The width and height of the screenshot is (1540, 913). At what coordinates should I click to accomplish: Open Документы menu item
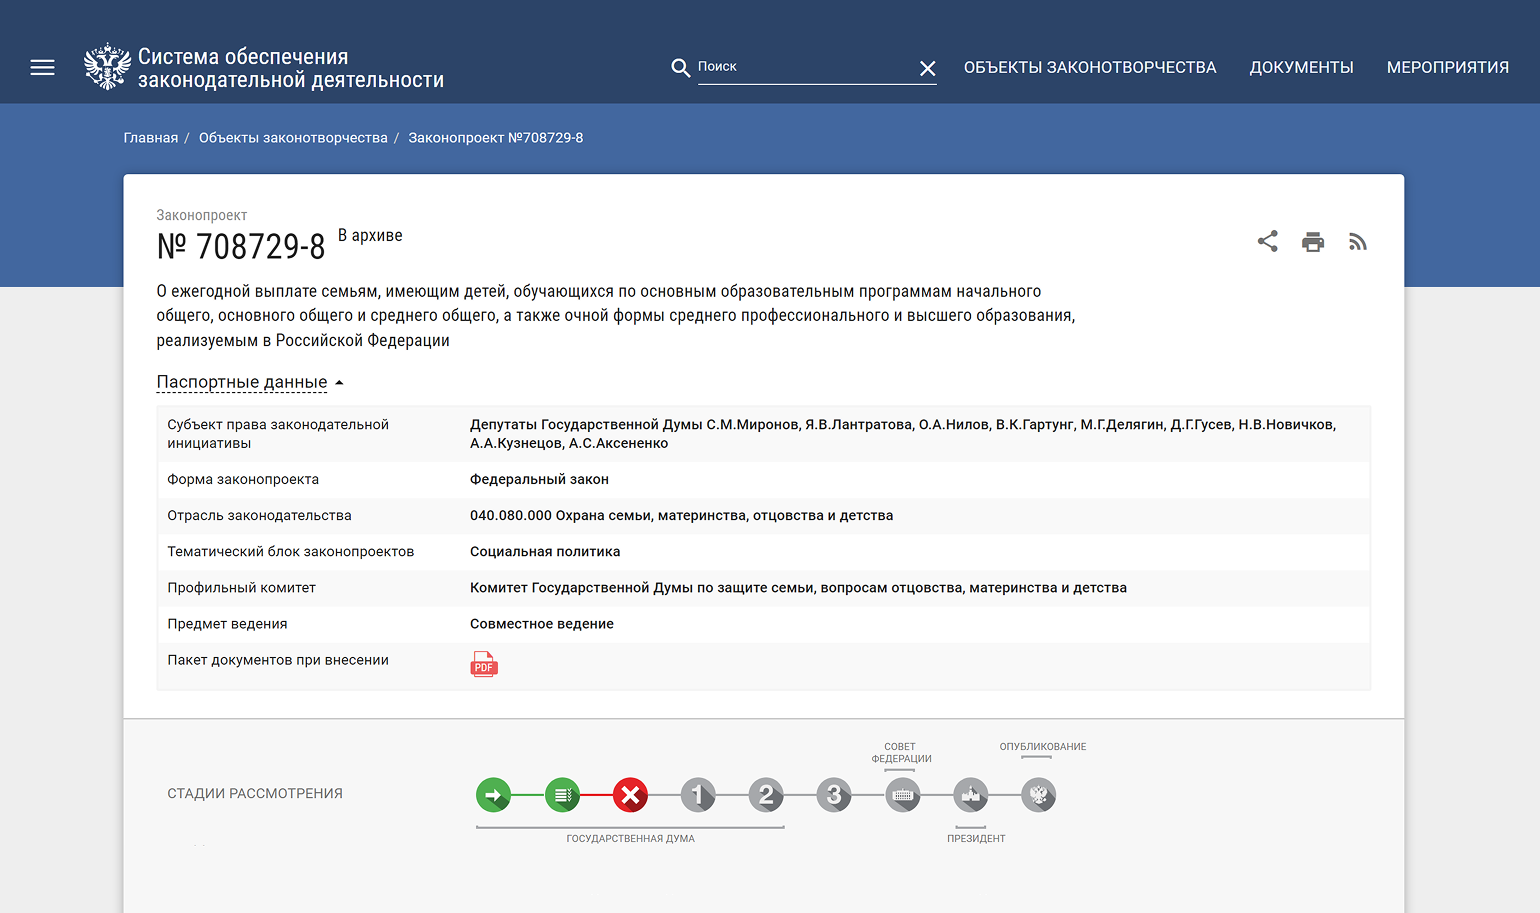[x=1301, y=67]
